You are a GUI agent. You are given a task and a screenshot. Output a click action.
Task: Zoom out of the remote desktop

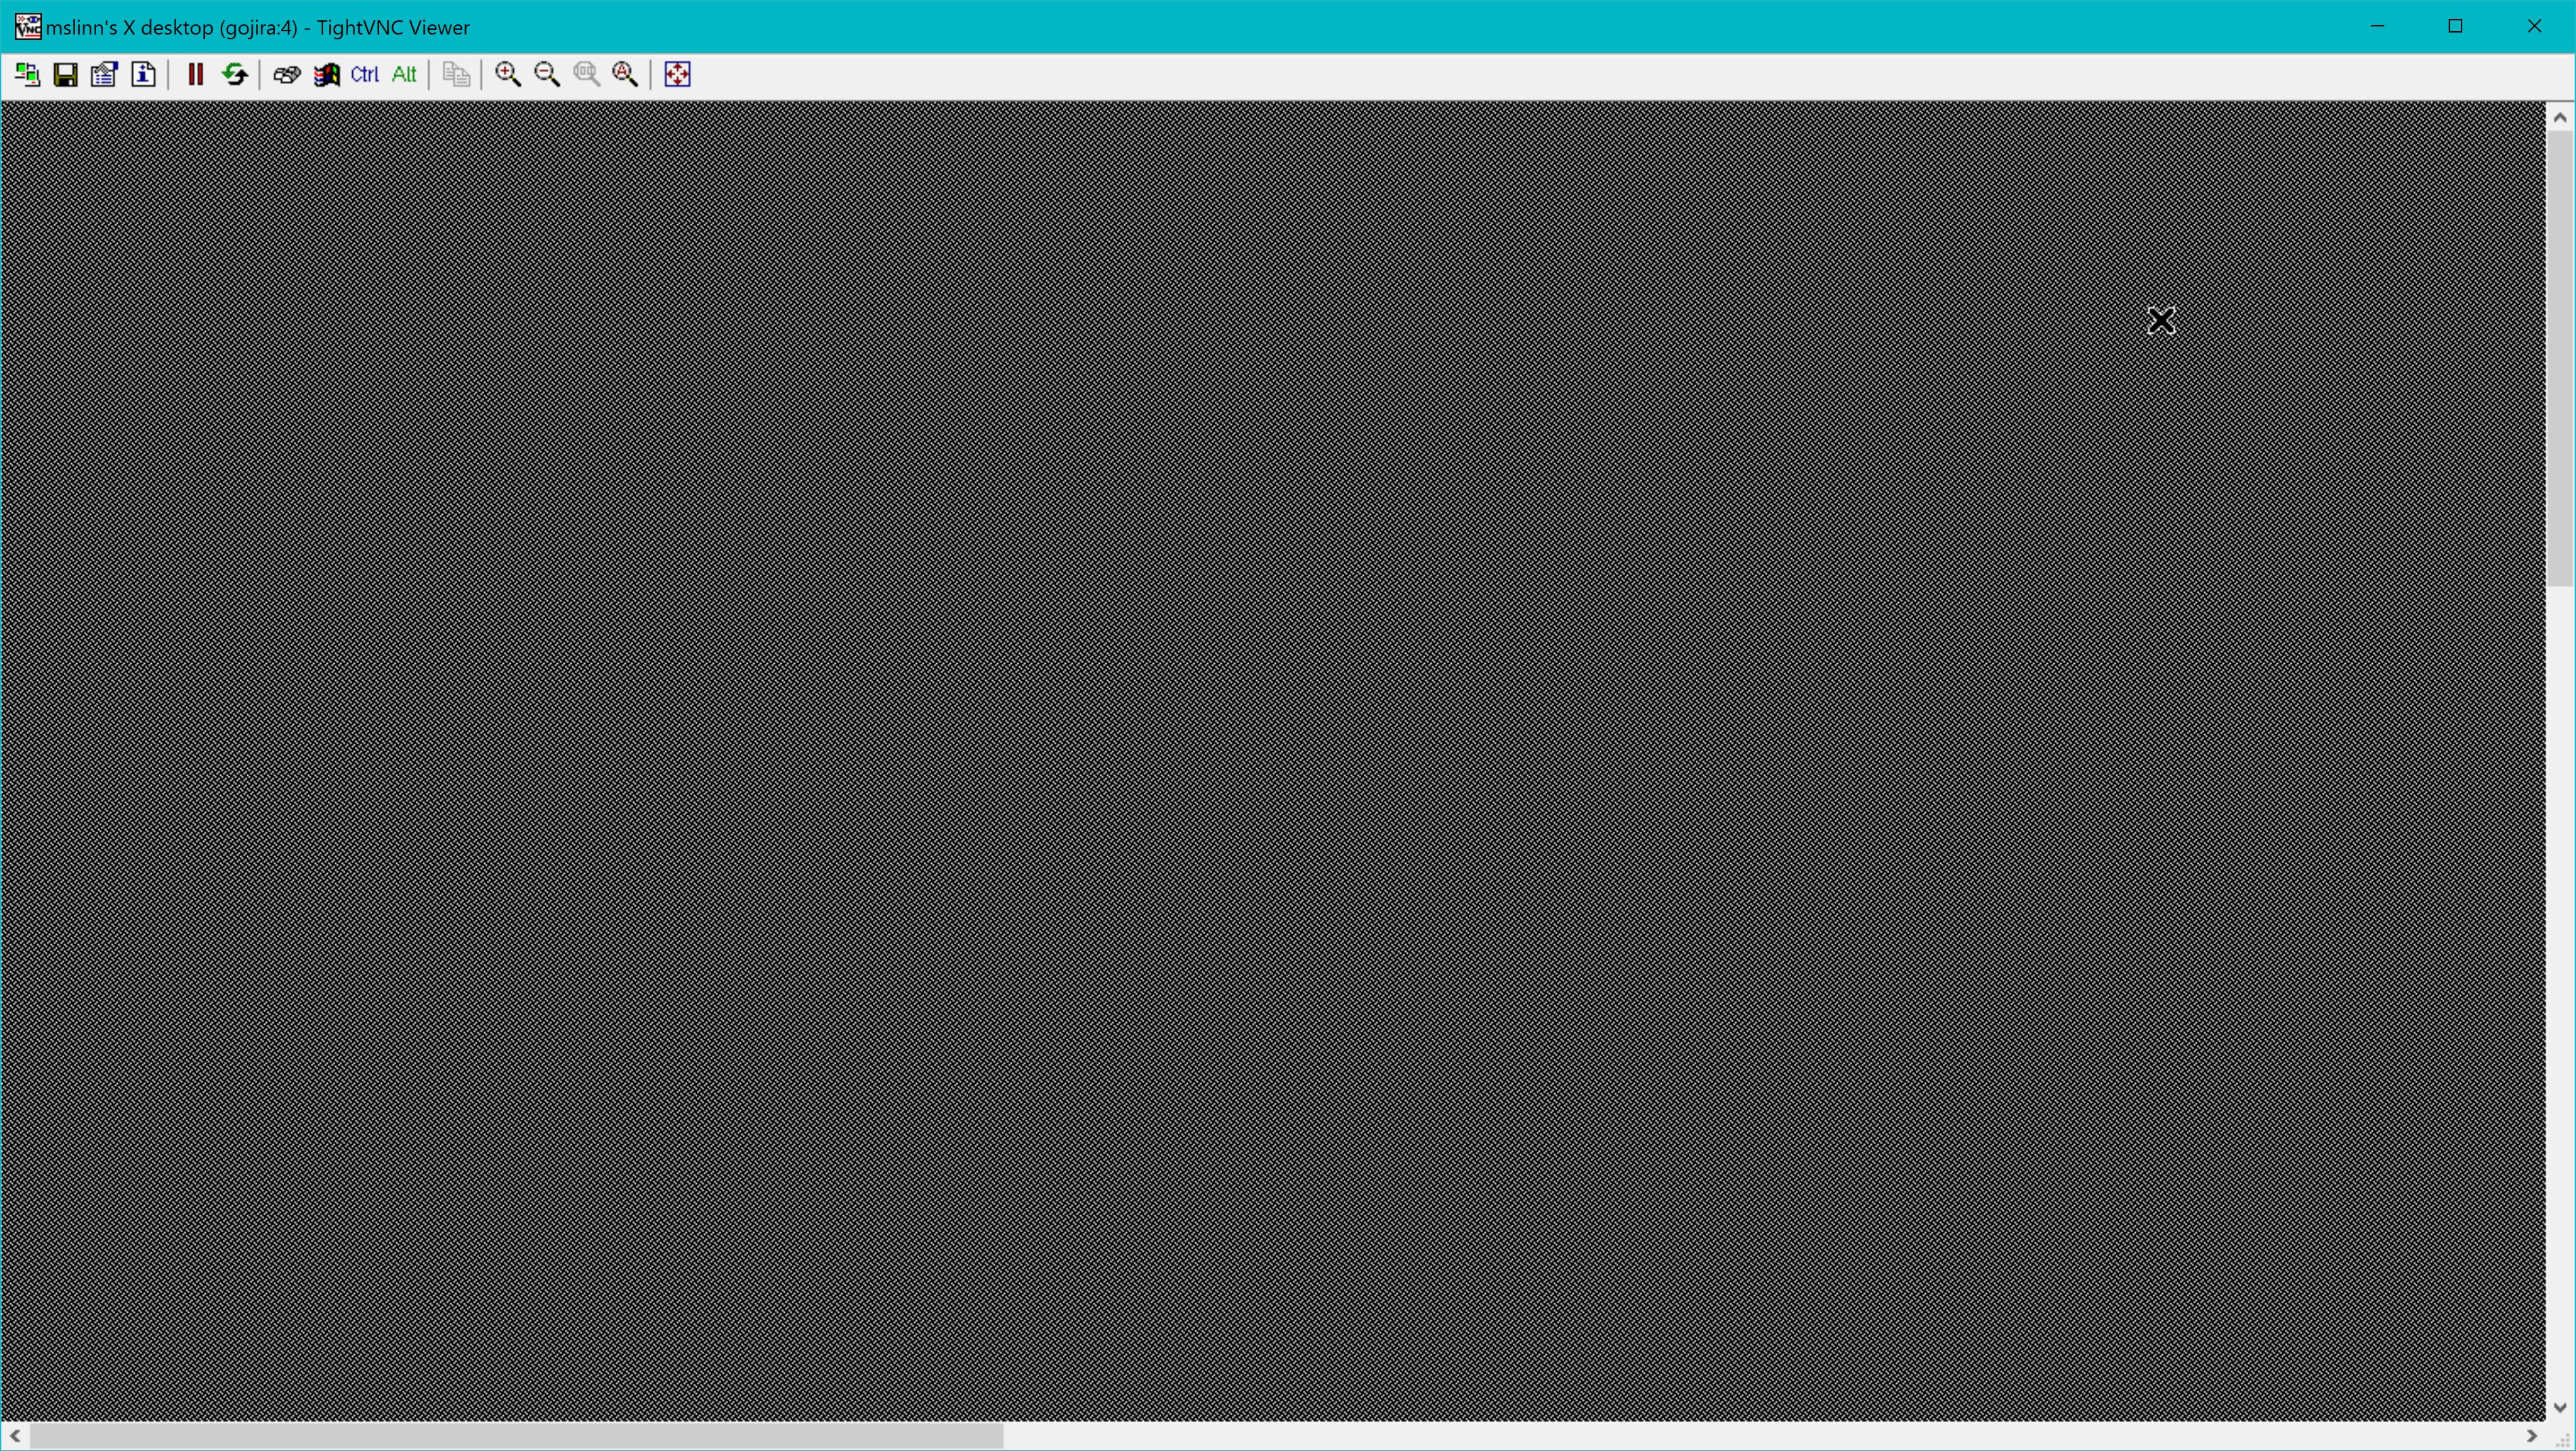547,74
